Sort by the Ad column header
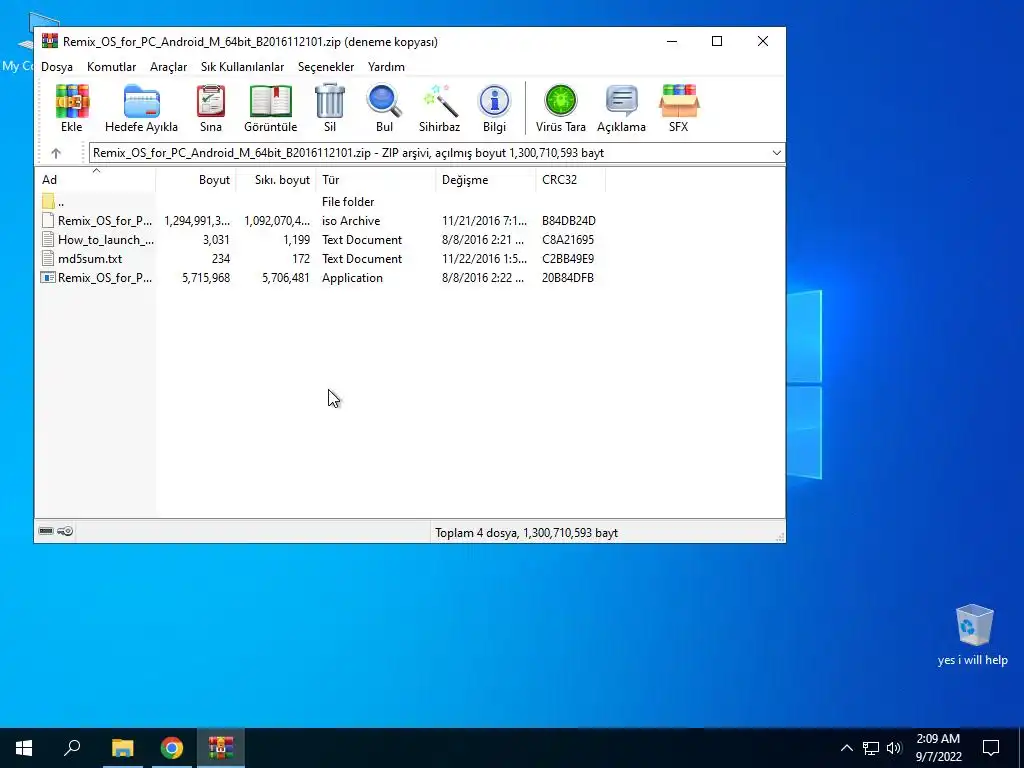Screen dimensions: 1024x768 (x=96, y=180)
